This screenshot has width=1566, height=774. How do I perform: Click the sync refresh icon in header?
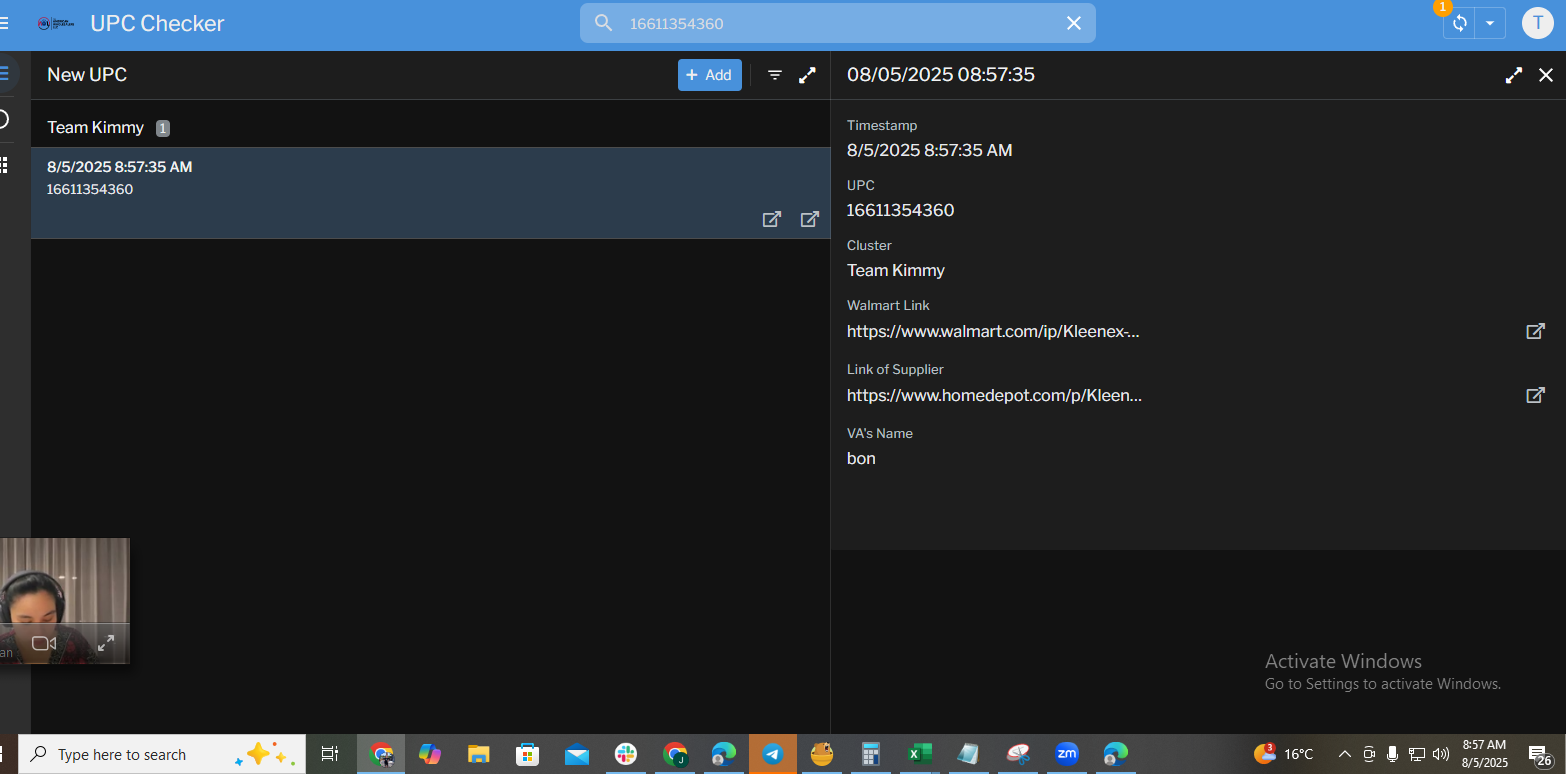pos(1459,23)
